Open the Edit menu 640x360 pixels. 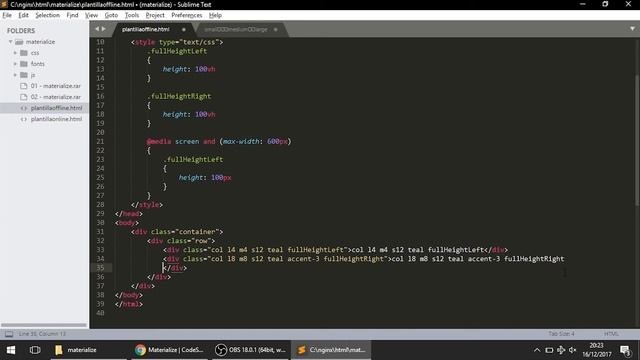point(23,15)
